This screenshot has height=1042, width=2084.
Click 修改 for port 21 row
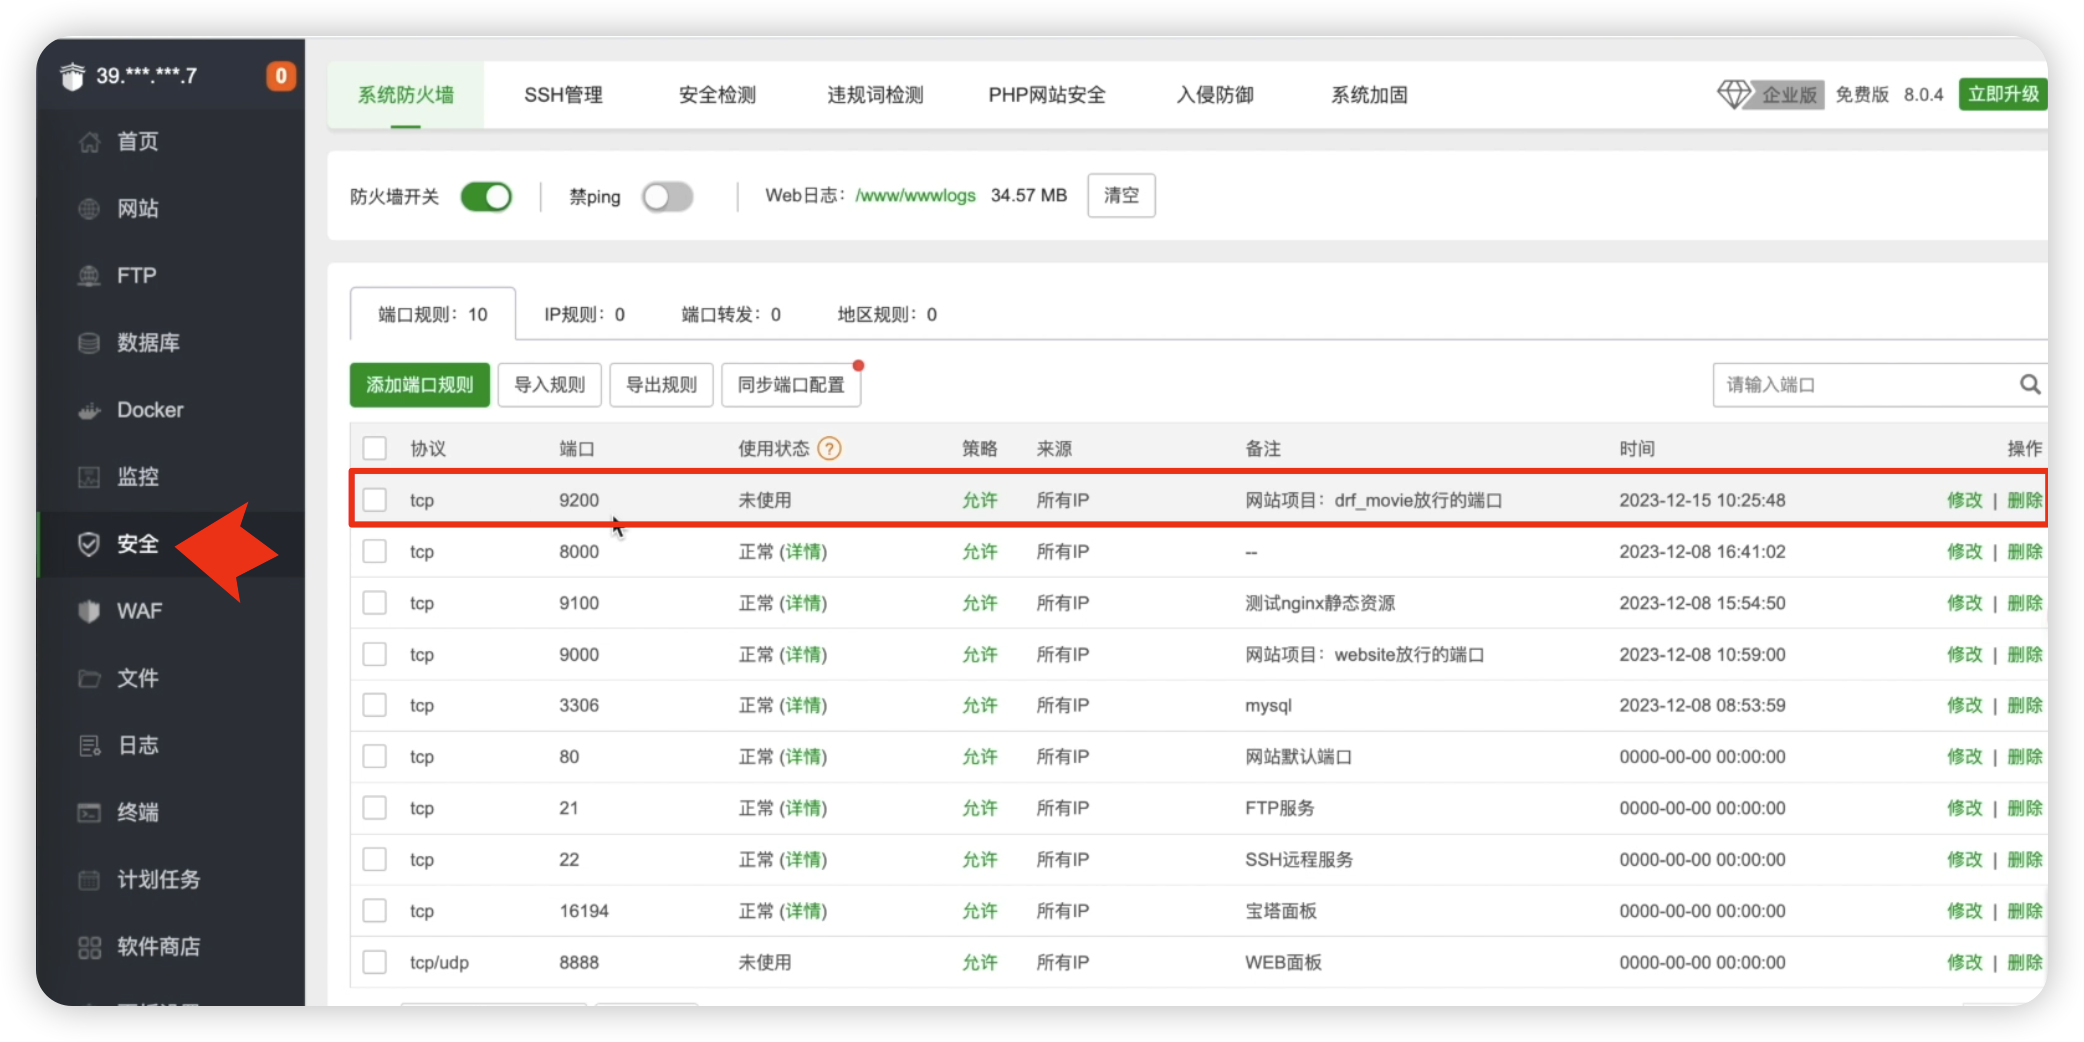[1964, 808]
